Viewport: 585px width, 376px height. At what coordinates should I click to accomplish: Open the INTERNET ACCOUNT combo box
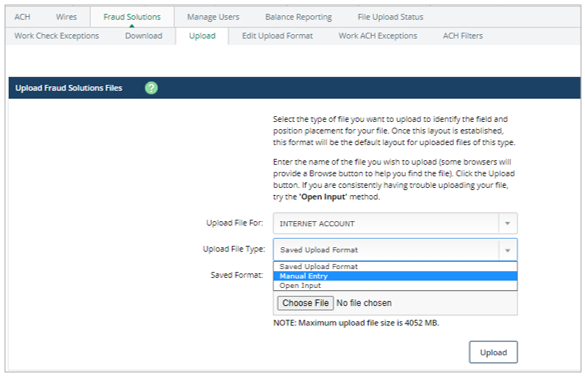[x=395, y=223]
